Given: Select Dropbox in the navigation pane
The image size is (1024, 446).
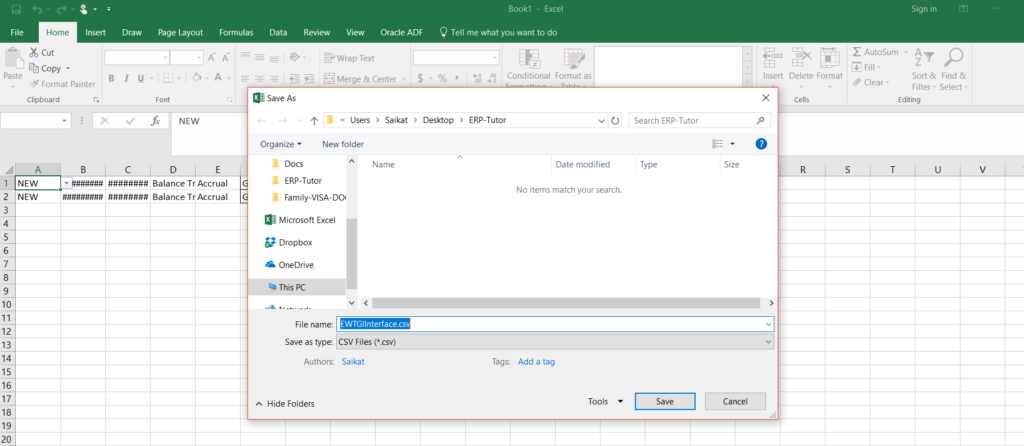Looking at the screenshot, I should pos(295,242).
